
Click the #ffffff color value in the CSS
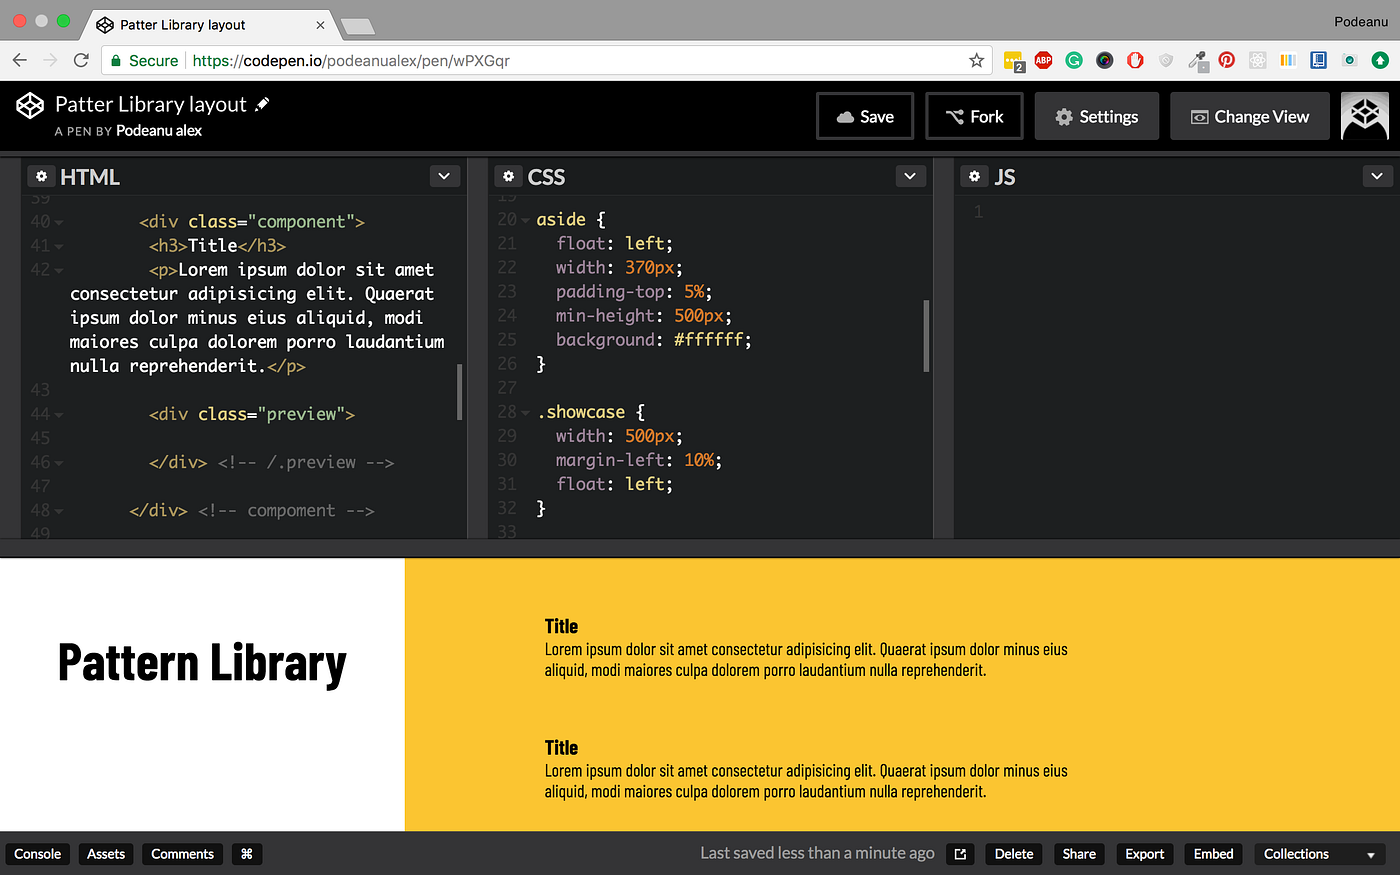tap(717, 339)
